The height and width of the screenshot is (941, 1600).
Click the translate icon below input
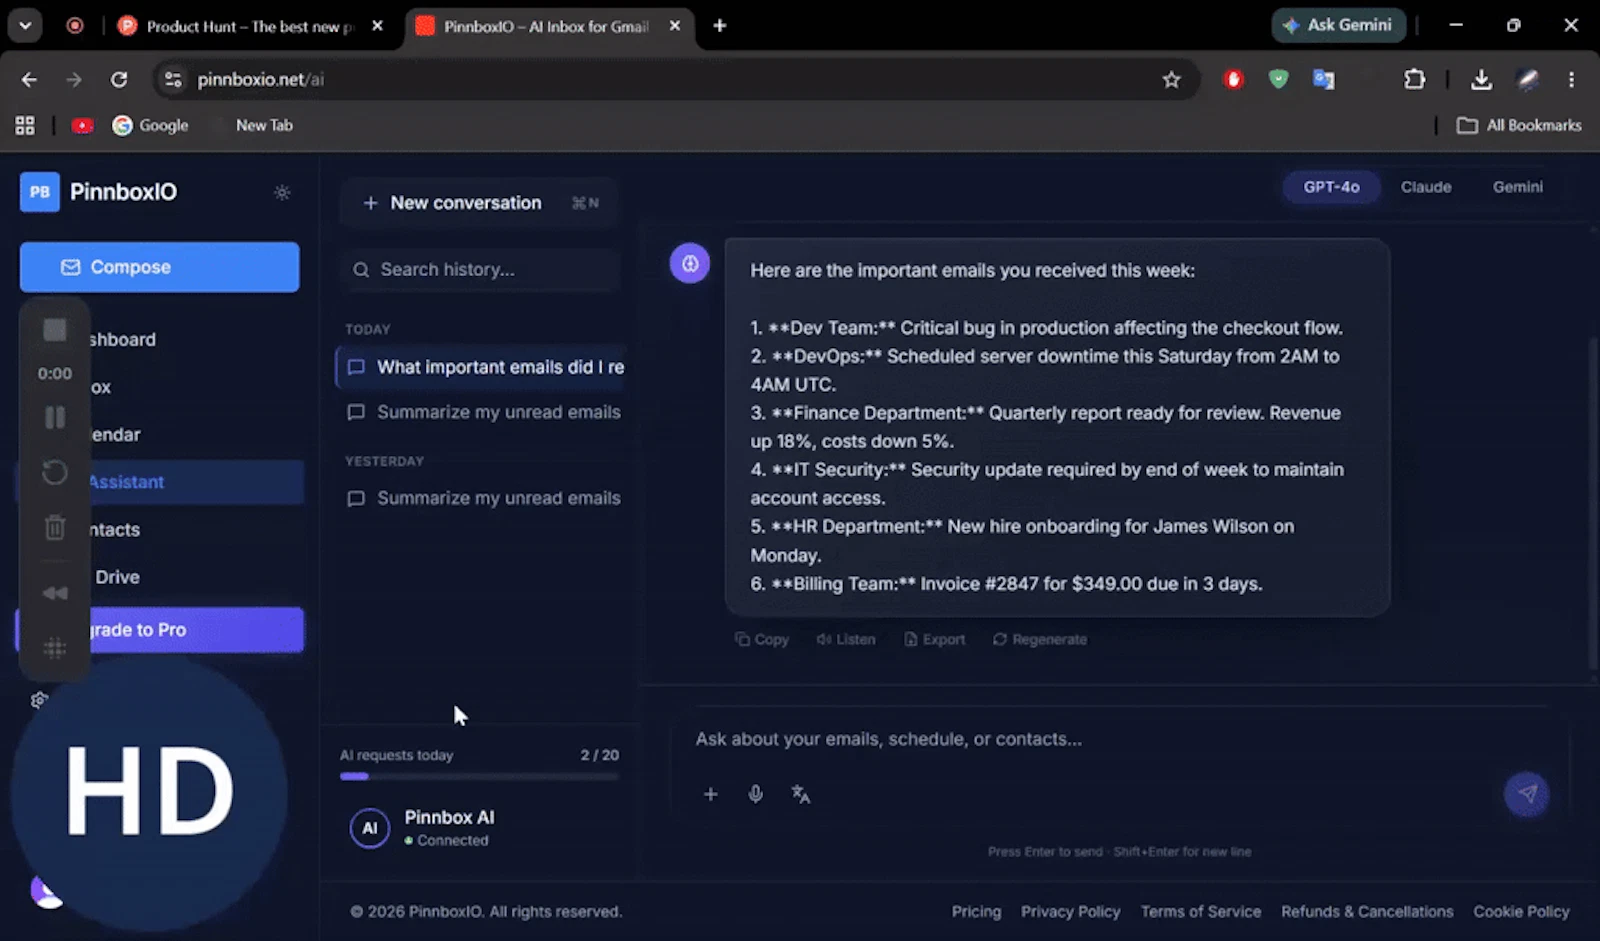coord(801,794)
